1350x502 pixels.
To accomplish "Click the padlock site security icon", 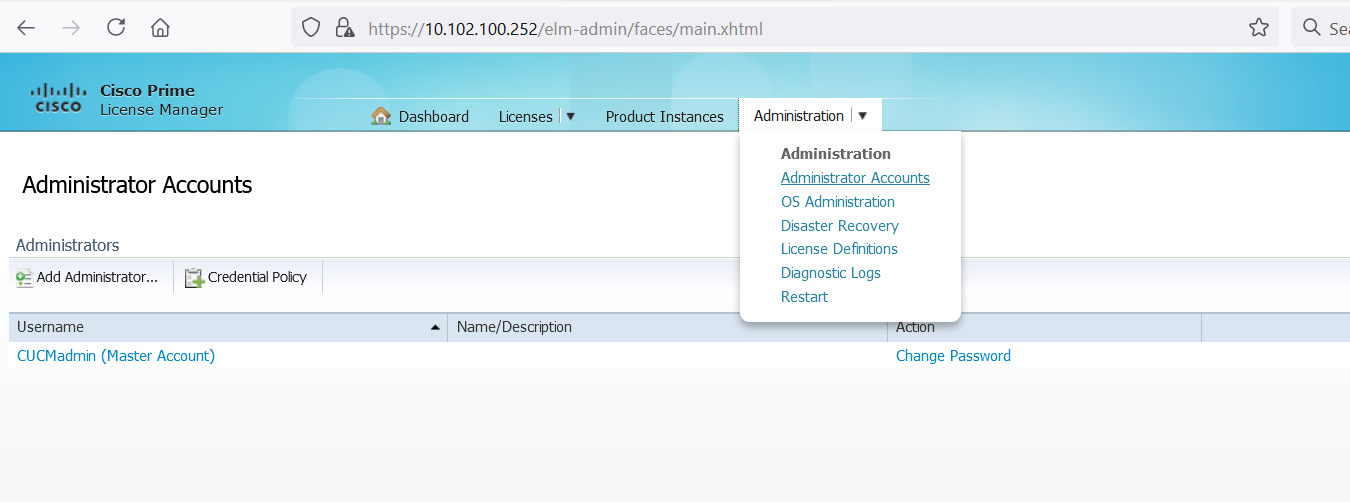I will [344, 28].
